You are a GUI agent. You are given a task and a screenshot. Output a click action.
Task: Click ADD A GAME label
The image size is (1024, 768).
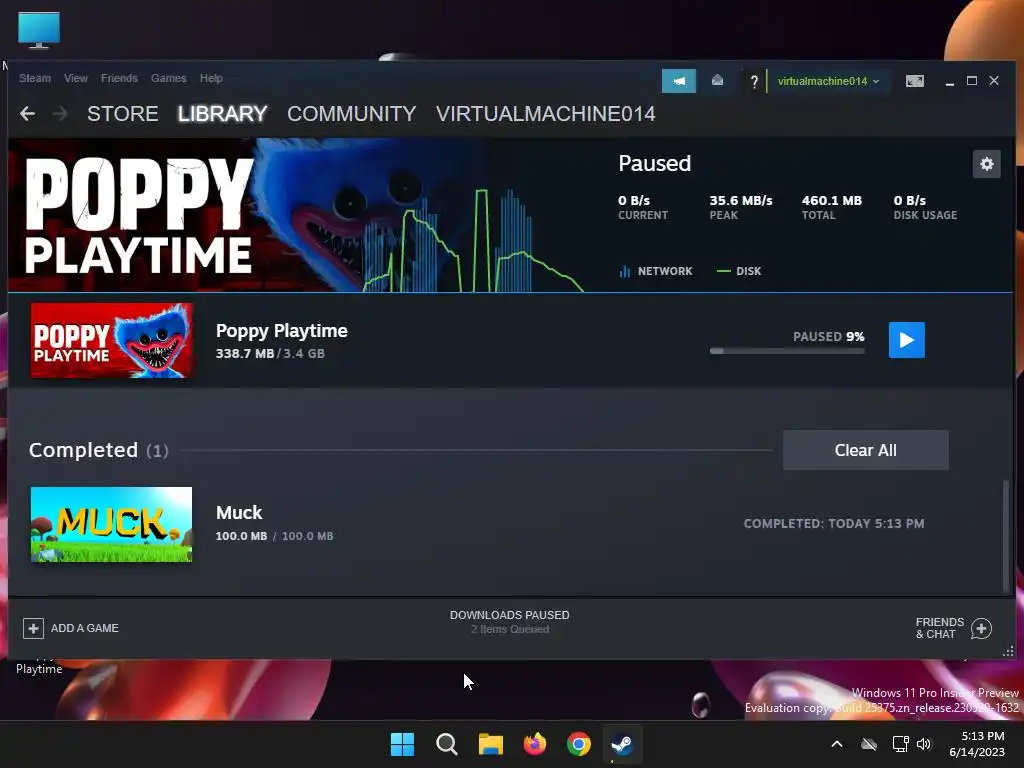point(85,628)
